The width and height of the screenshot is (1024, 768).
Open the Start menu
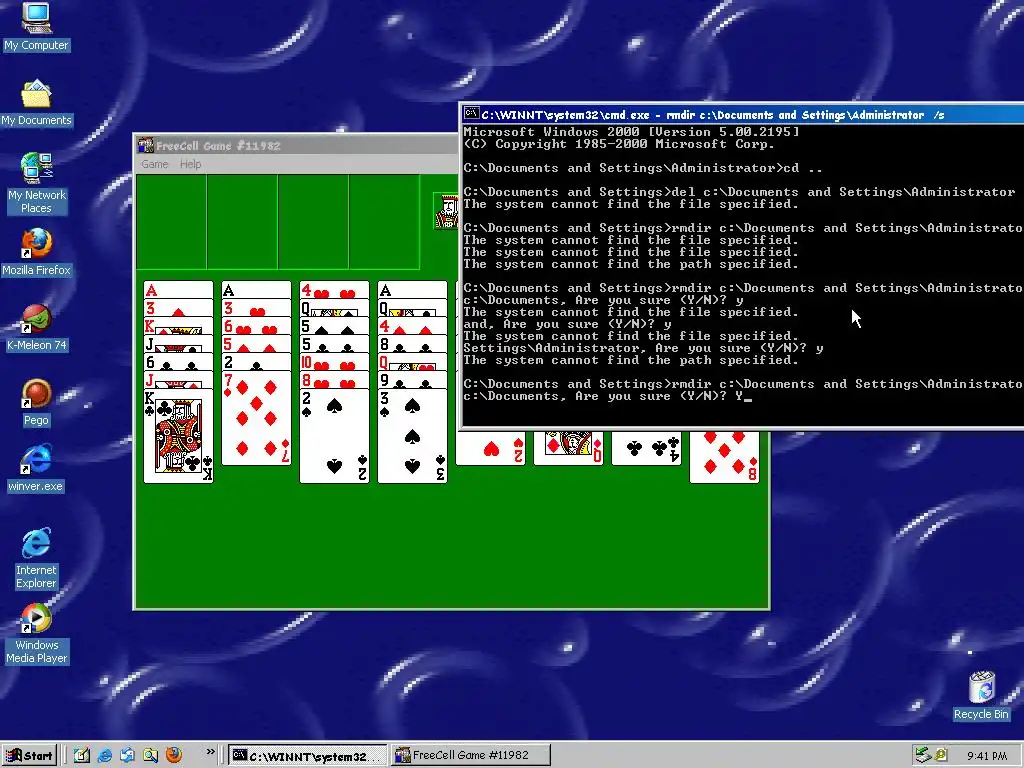tap(29, 756)
